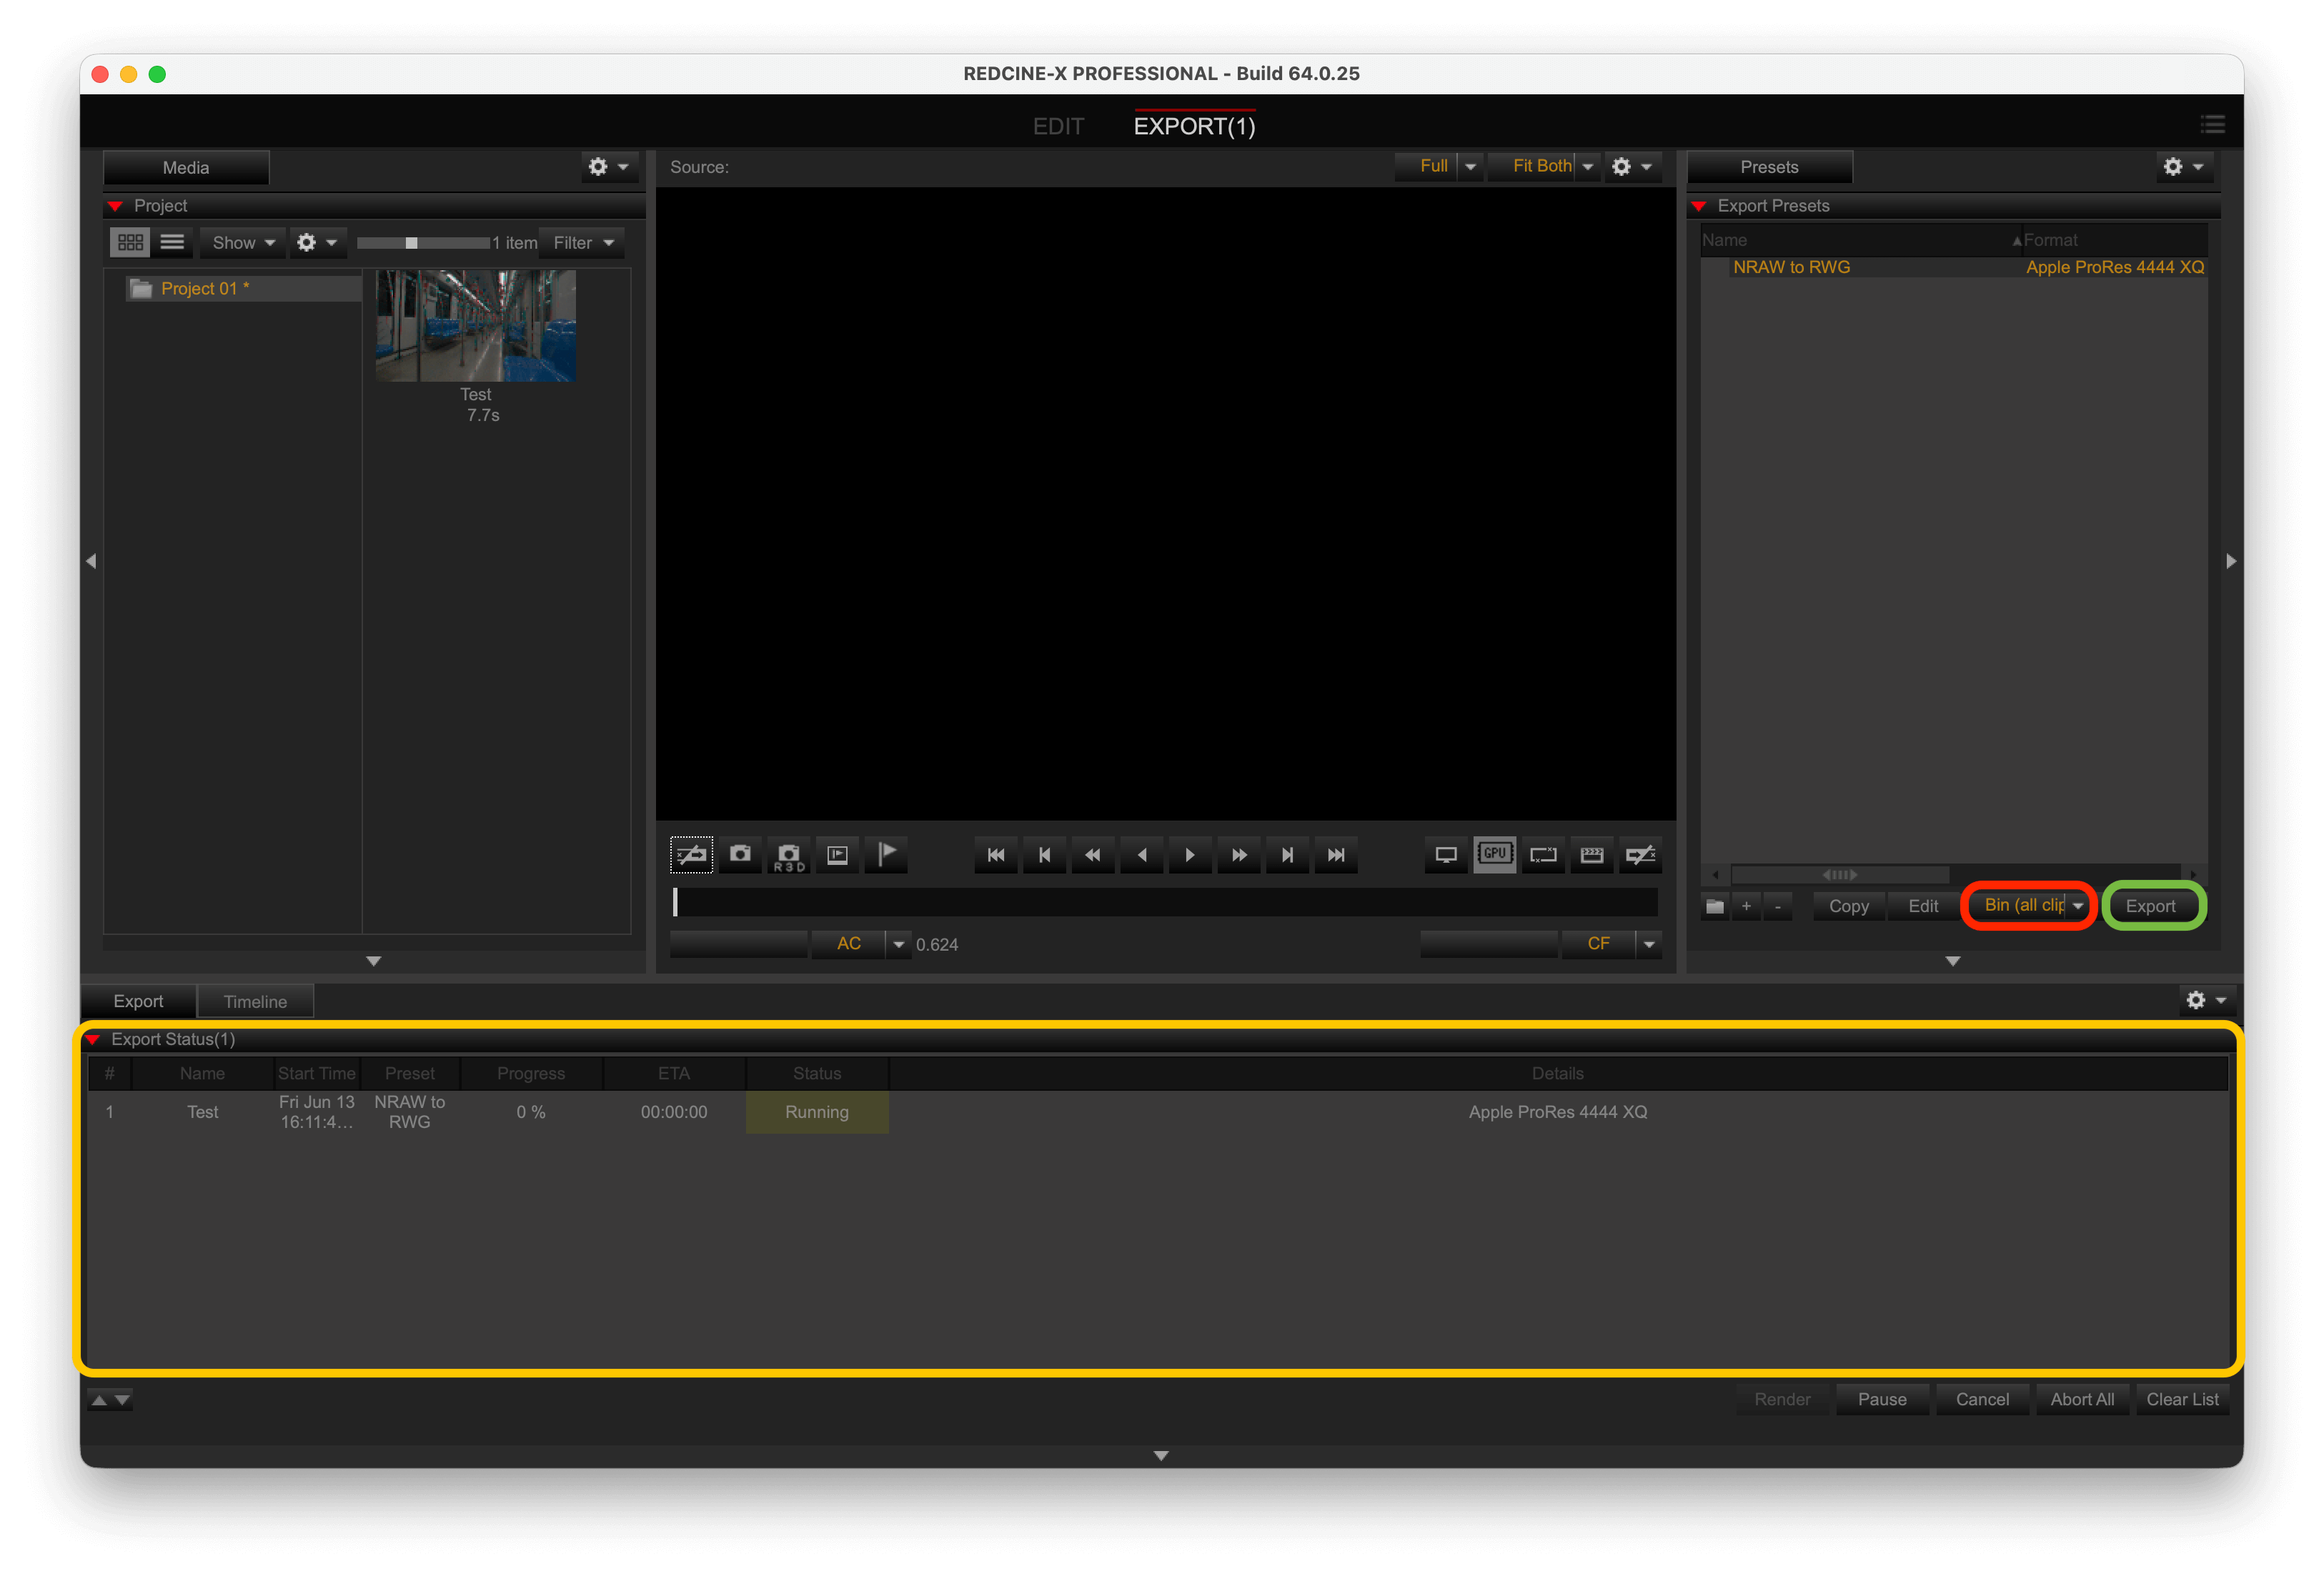The image size is (2324, 1574).
Task: Open the Export panel gear menu
Action: pyautogui.click(x=2207, y=1000)
